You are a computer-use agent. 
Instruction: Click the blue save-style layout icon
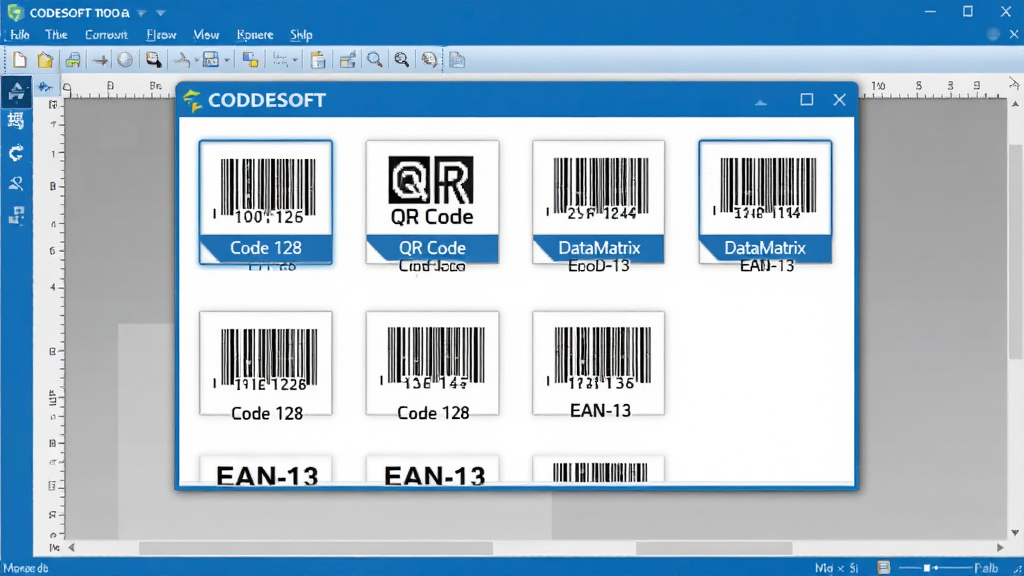(x=211, y=60)
